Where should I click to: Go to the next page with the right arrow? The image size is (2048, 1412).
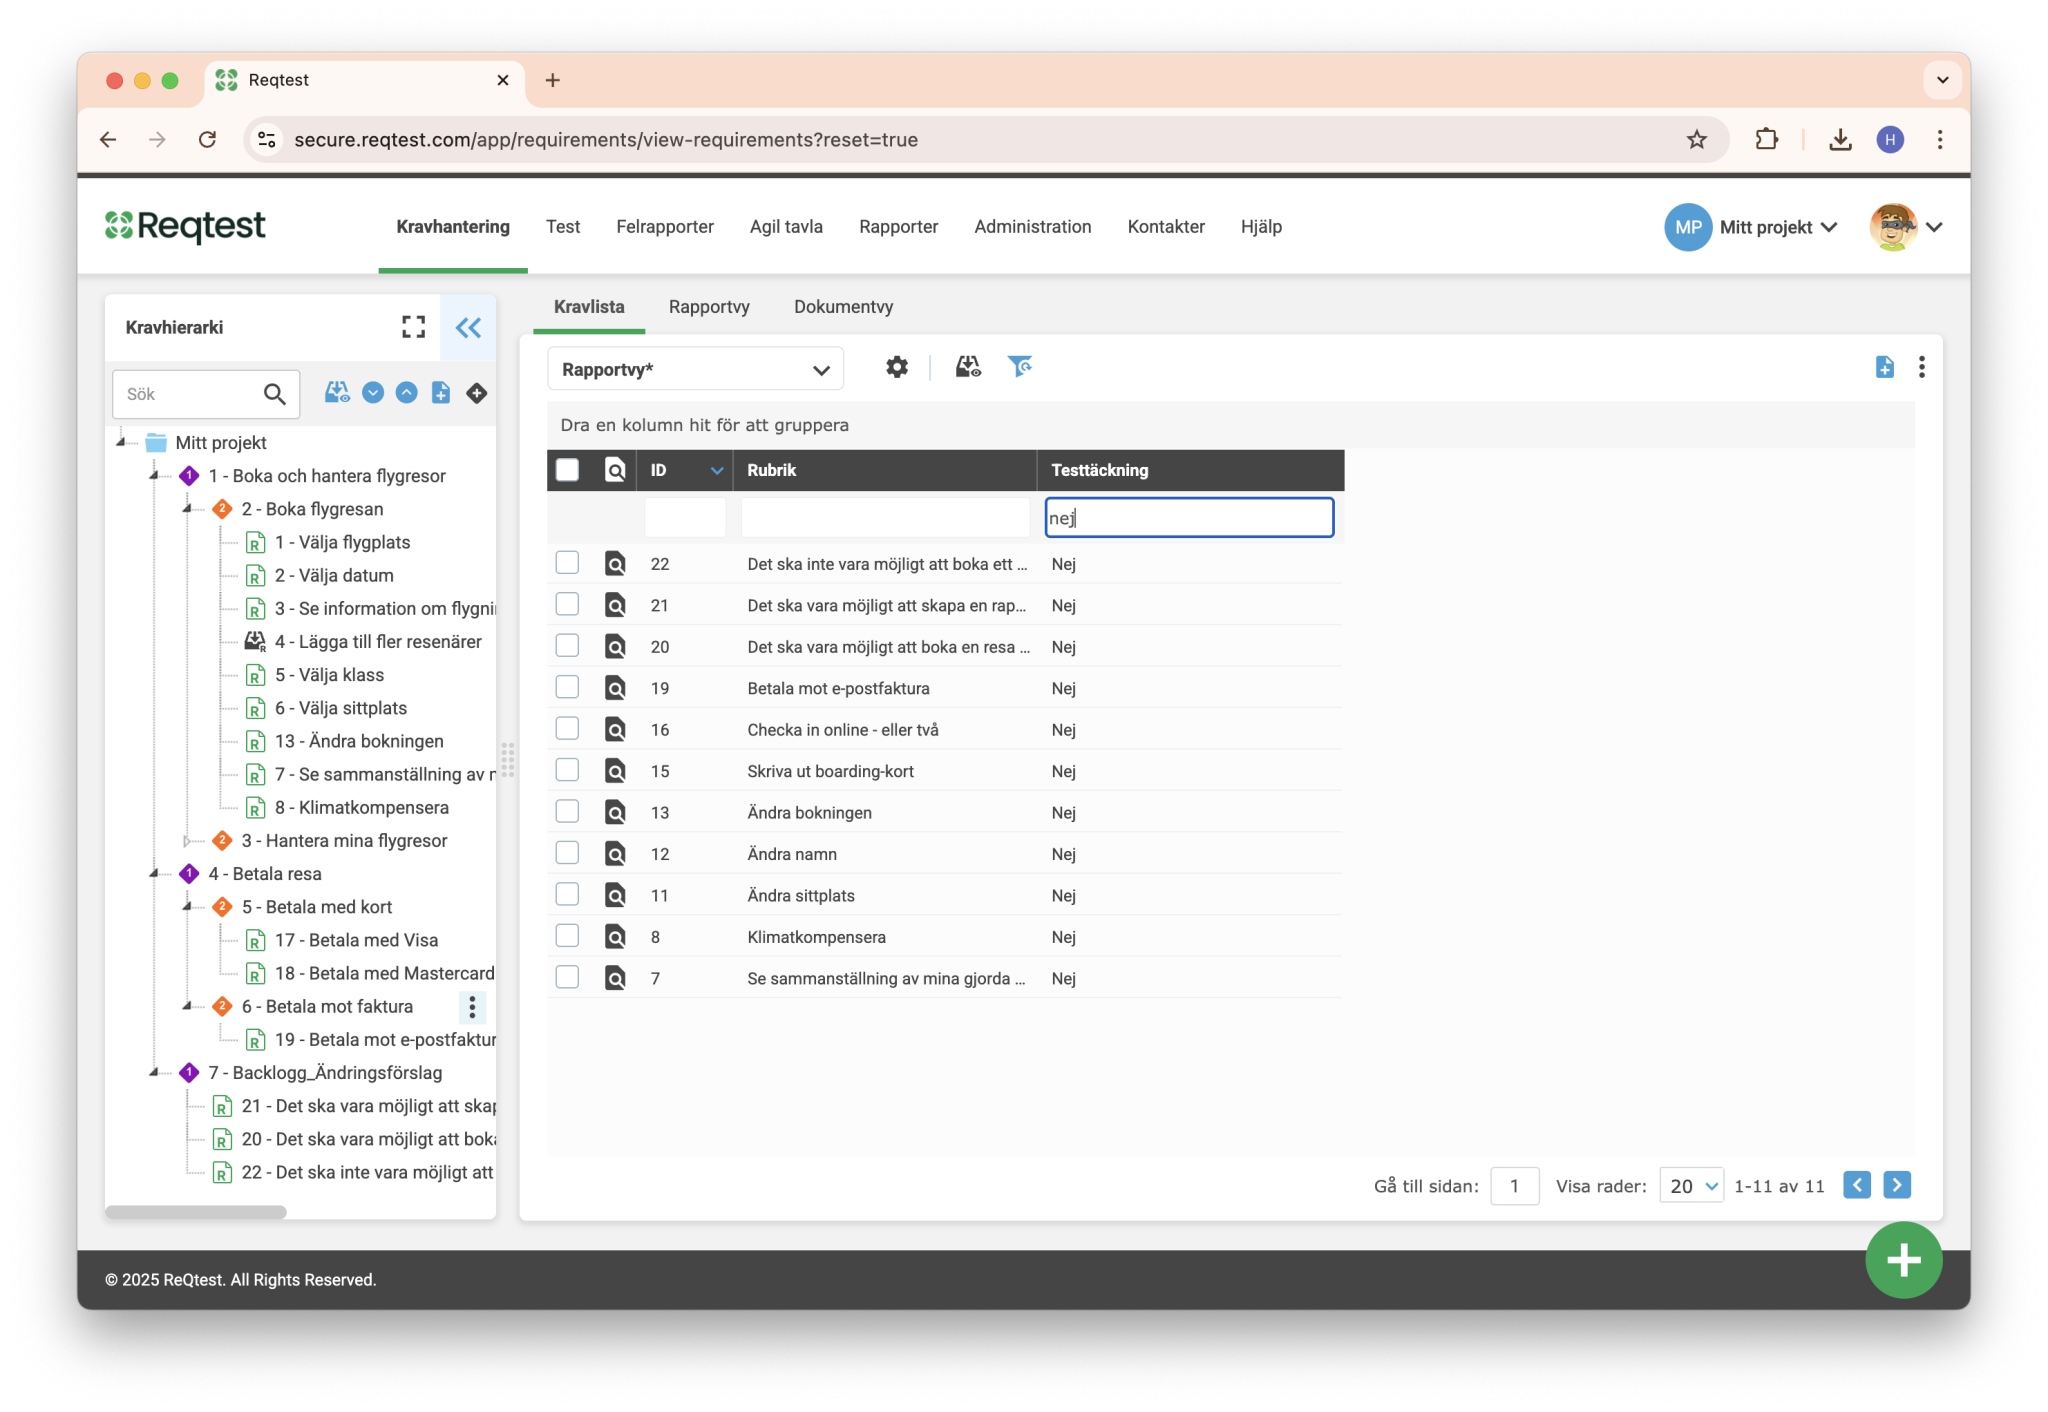coord(1896,1185)
